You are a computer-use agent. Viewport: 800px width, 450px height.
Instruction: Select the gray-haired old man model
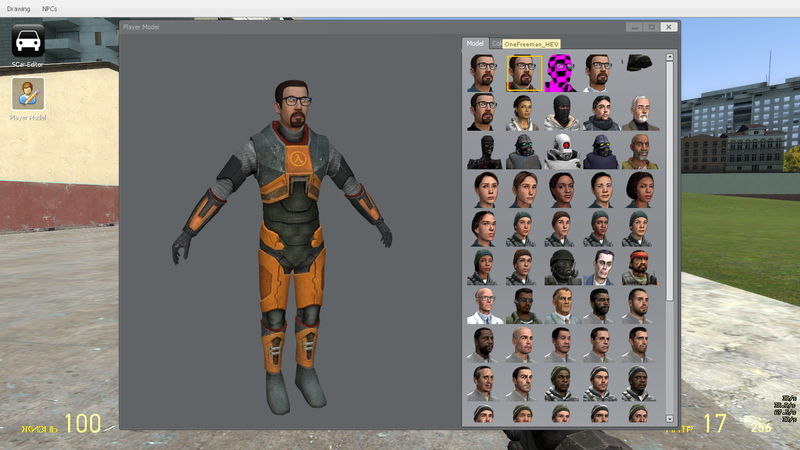641,112
